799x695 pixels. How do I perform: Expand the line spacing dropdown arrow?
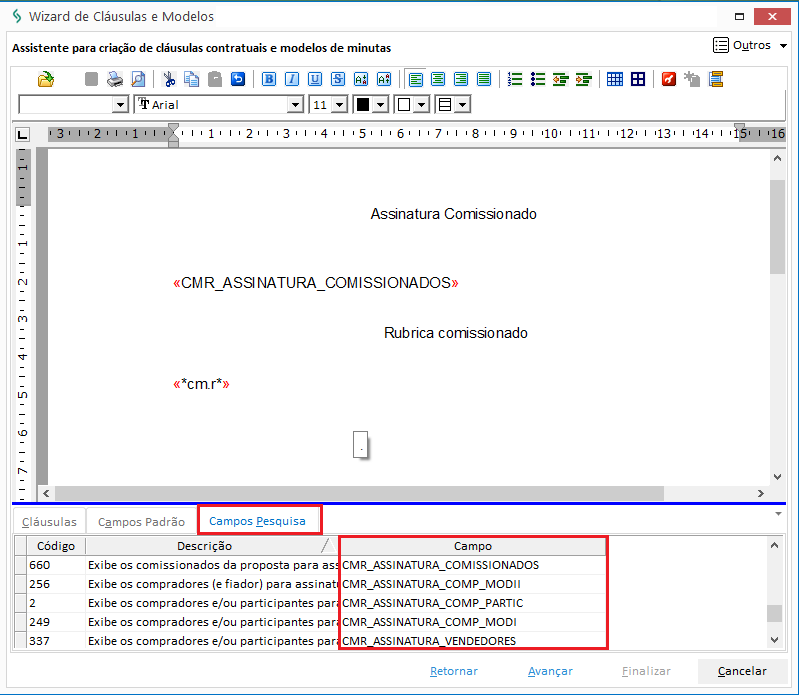[462, 105]
